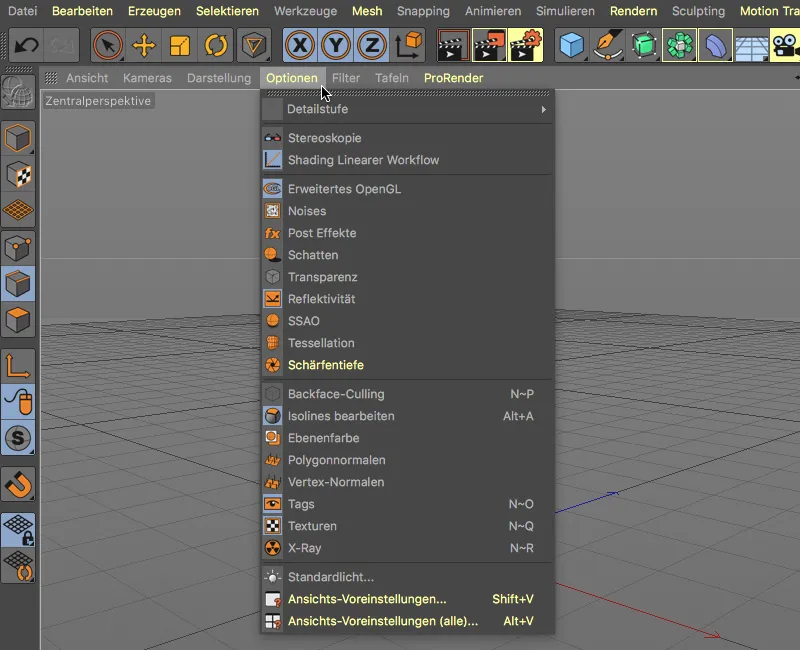Toggle Z axis lock
Screen dimensions: 800x650
coord(371,45)
